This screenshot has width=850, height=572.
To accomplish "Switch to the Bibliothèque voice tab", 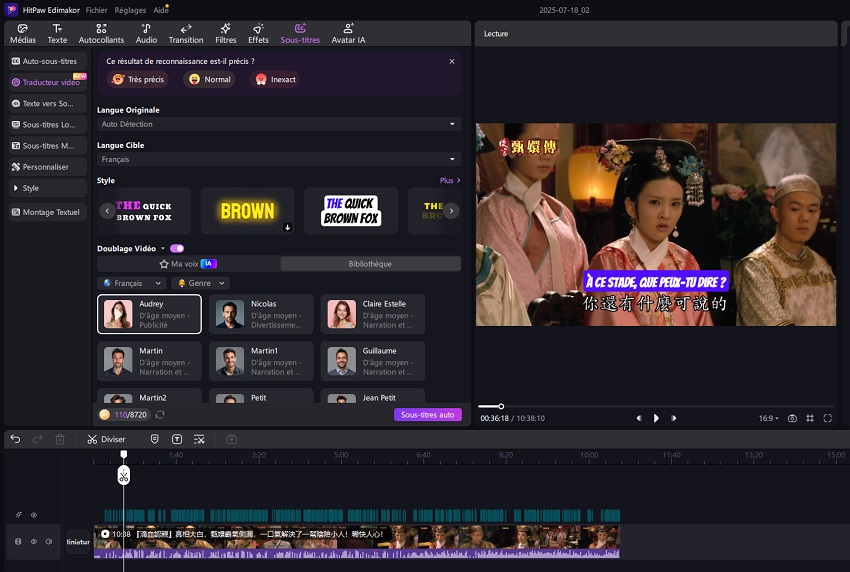I will point(370,264).
